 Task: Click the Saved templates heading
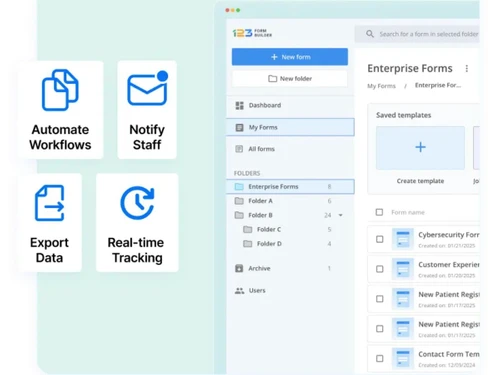pos(403,115)
